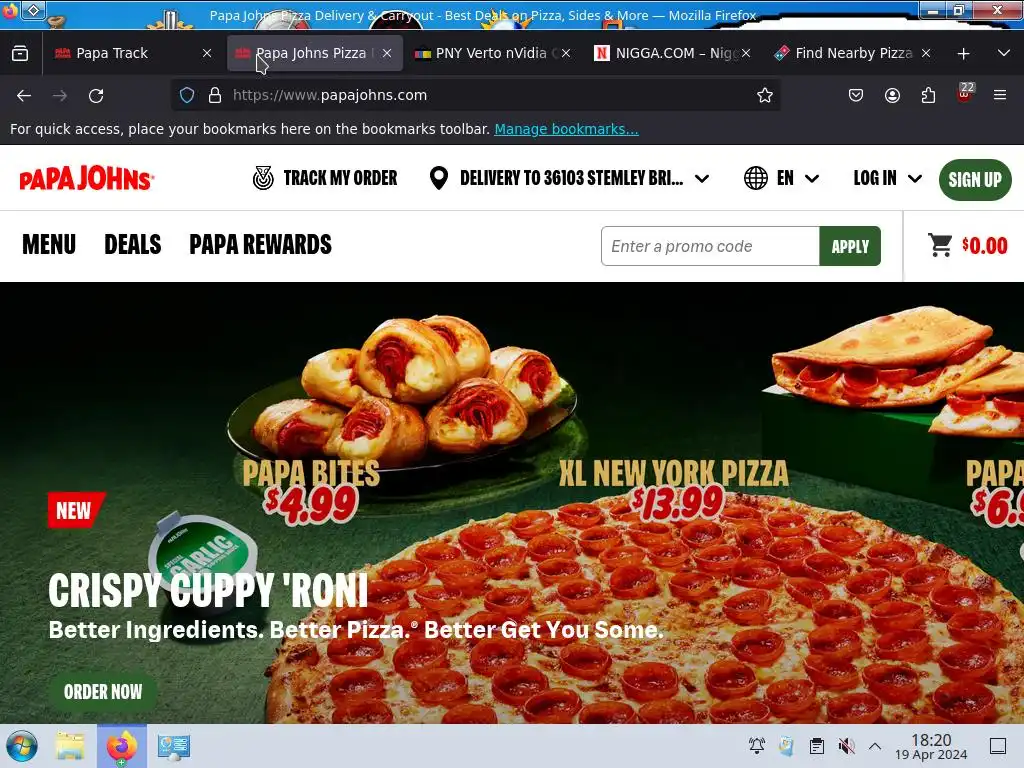Click the language globe icon
This screenshot has height=768, width=1024.
tap(756, 178)
